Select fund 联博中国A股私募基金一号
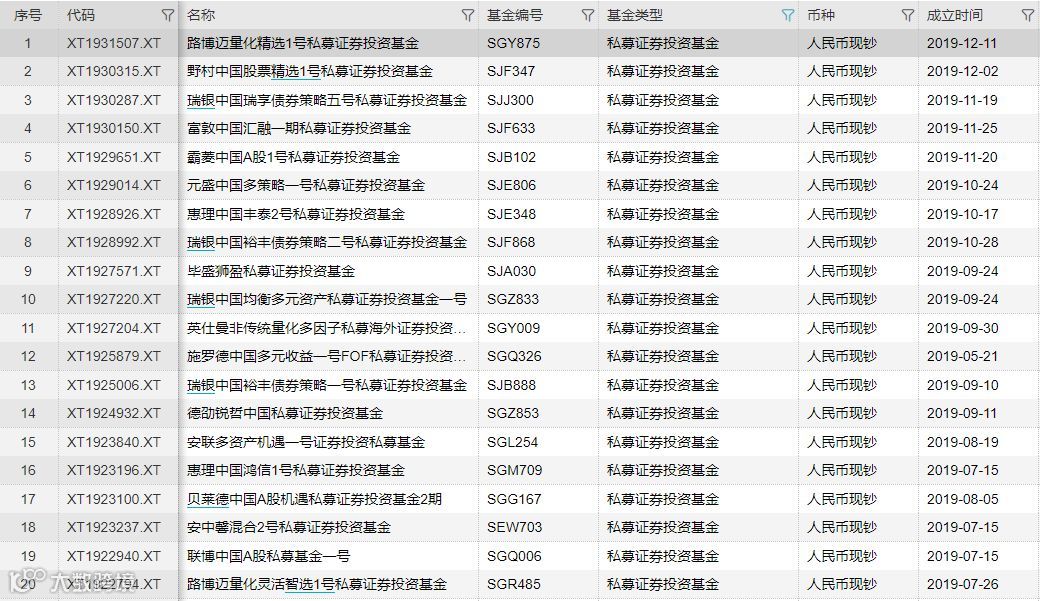Image resolution: width=1040 pixels, height=601 pixels. 269,557
